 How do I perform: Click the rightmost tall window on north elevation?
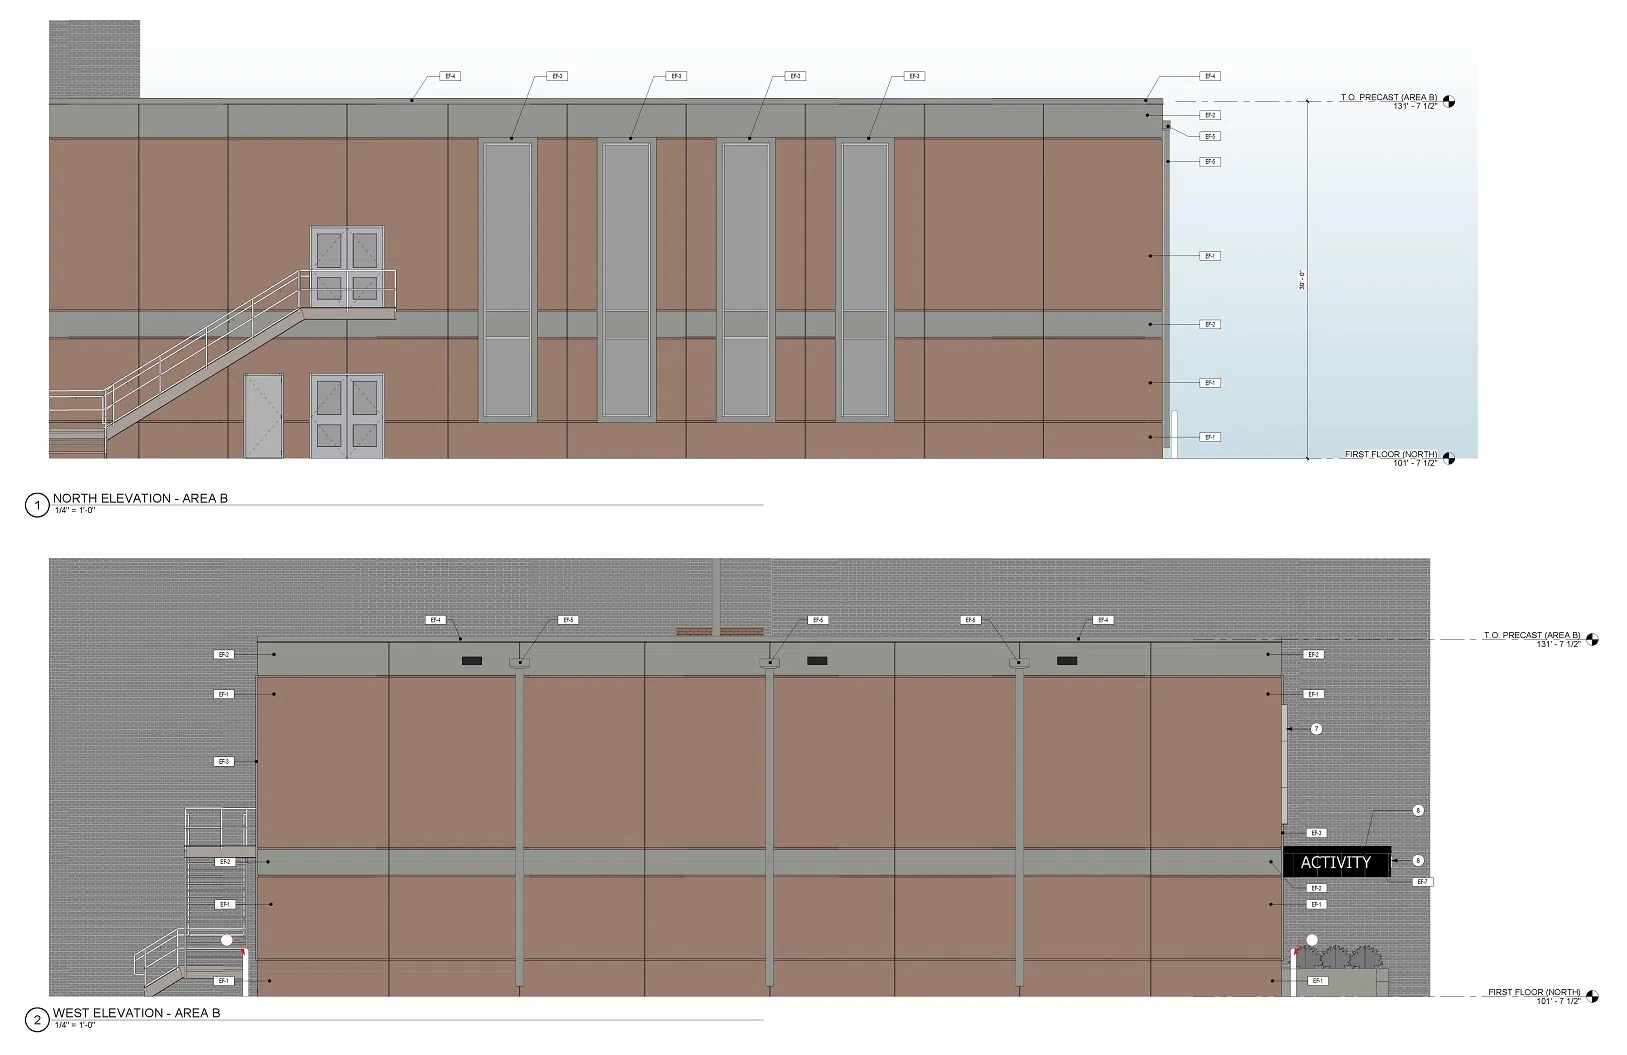click(865, 280)
